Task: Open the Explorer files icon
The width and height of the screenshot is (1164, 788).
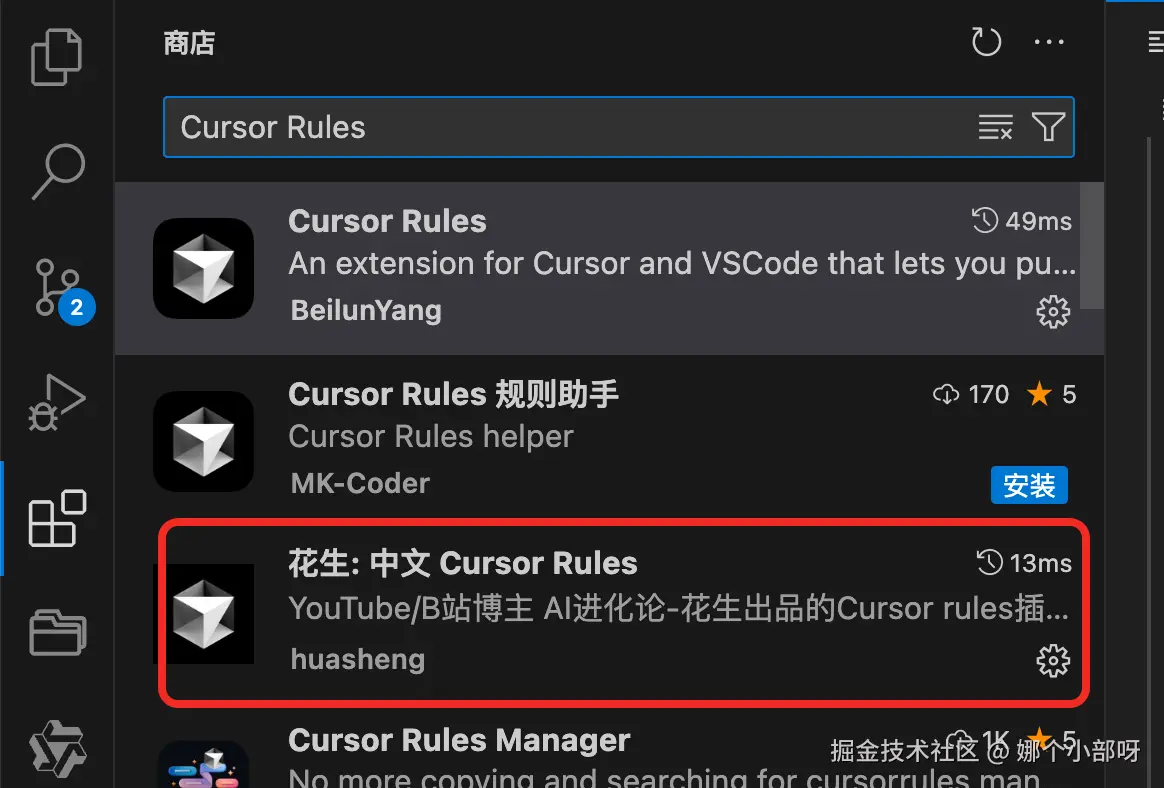Action: (x=56, y=57)
